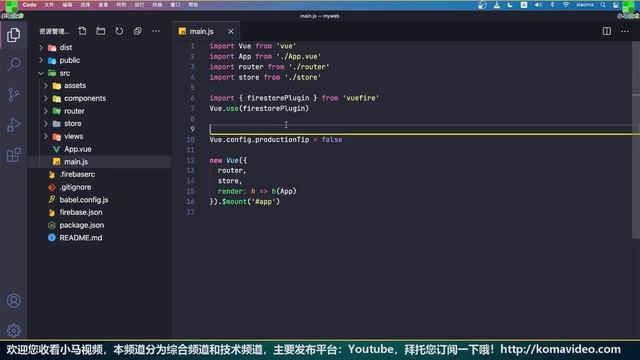Collapse the src folder

(41, 73)
